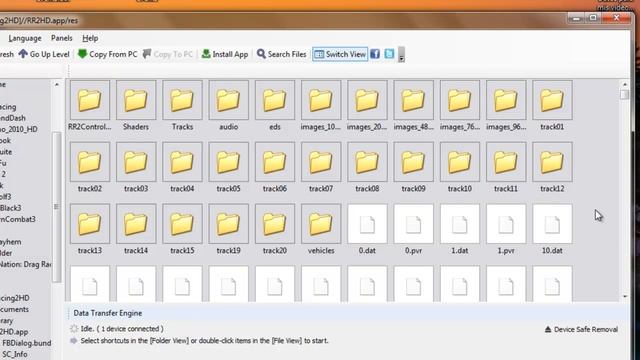Click the Data Transfer Engine header
640x360 pixels.
coord(108,313)
